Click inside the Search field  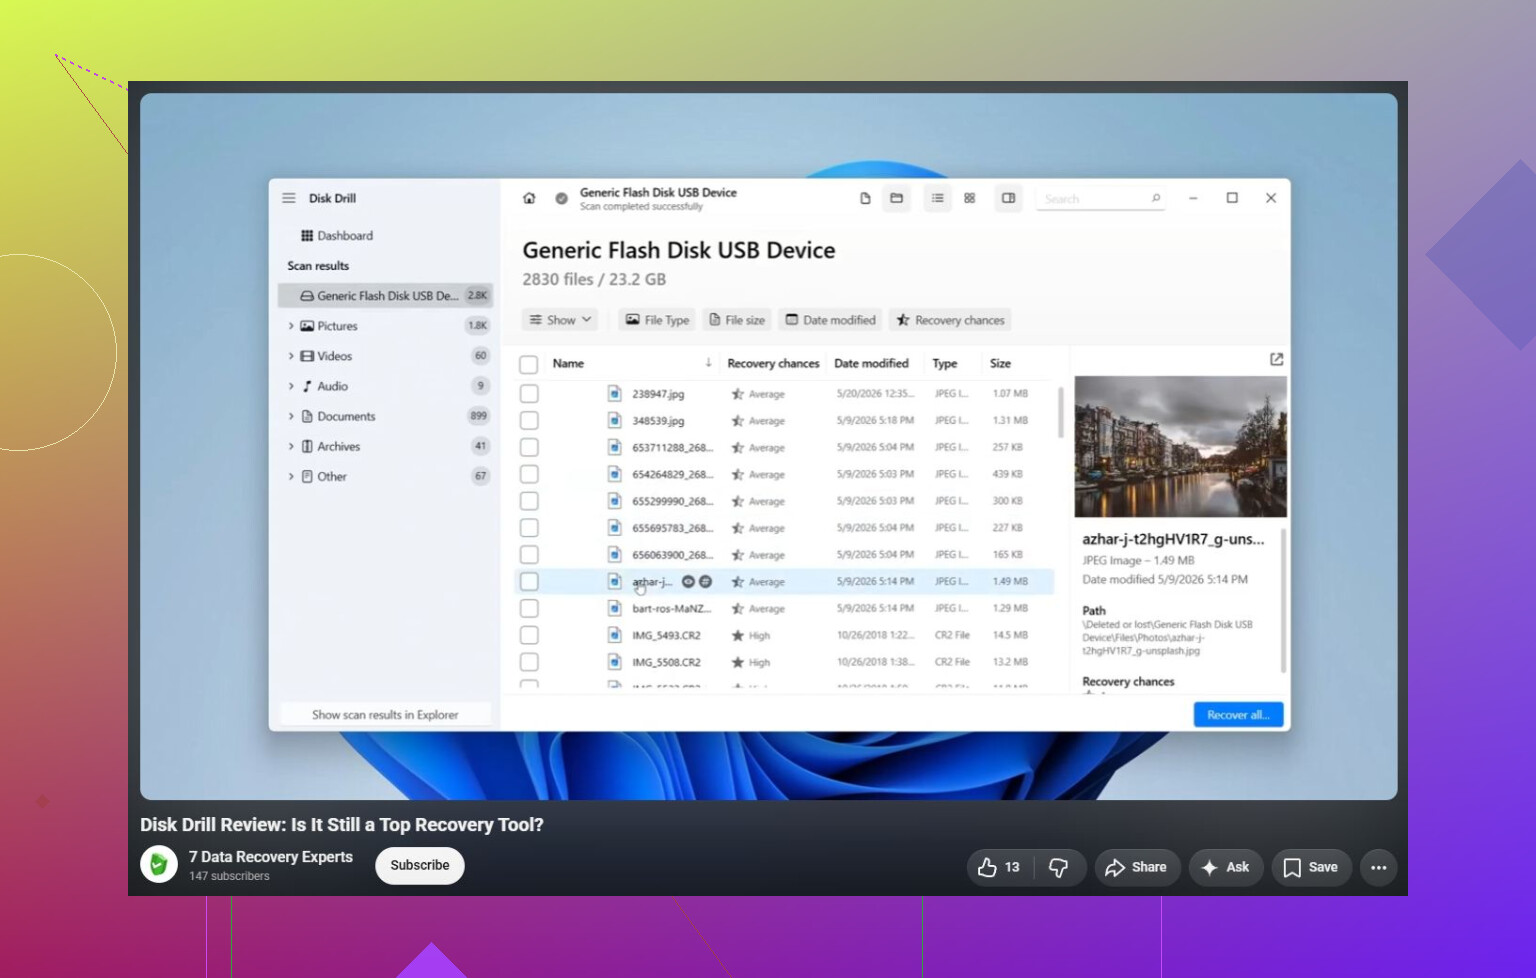pos(1100,198)
